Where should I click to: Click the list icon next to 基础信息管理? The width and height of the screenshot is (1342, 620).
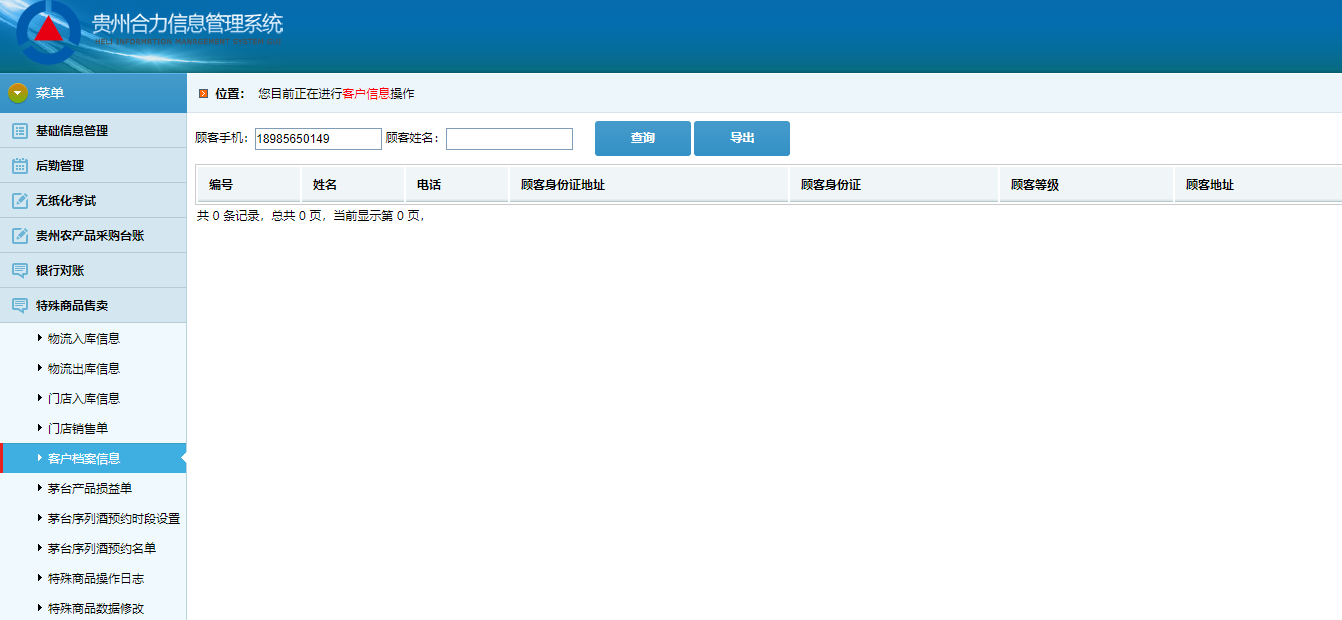(19, 131)
